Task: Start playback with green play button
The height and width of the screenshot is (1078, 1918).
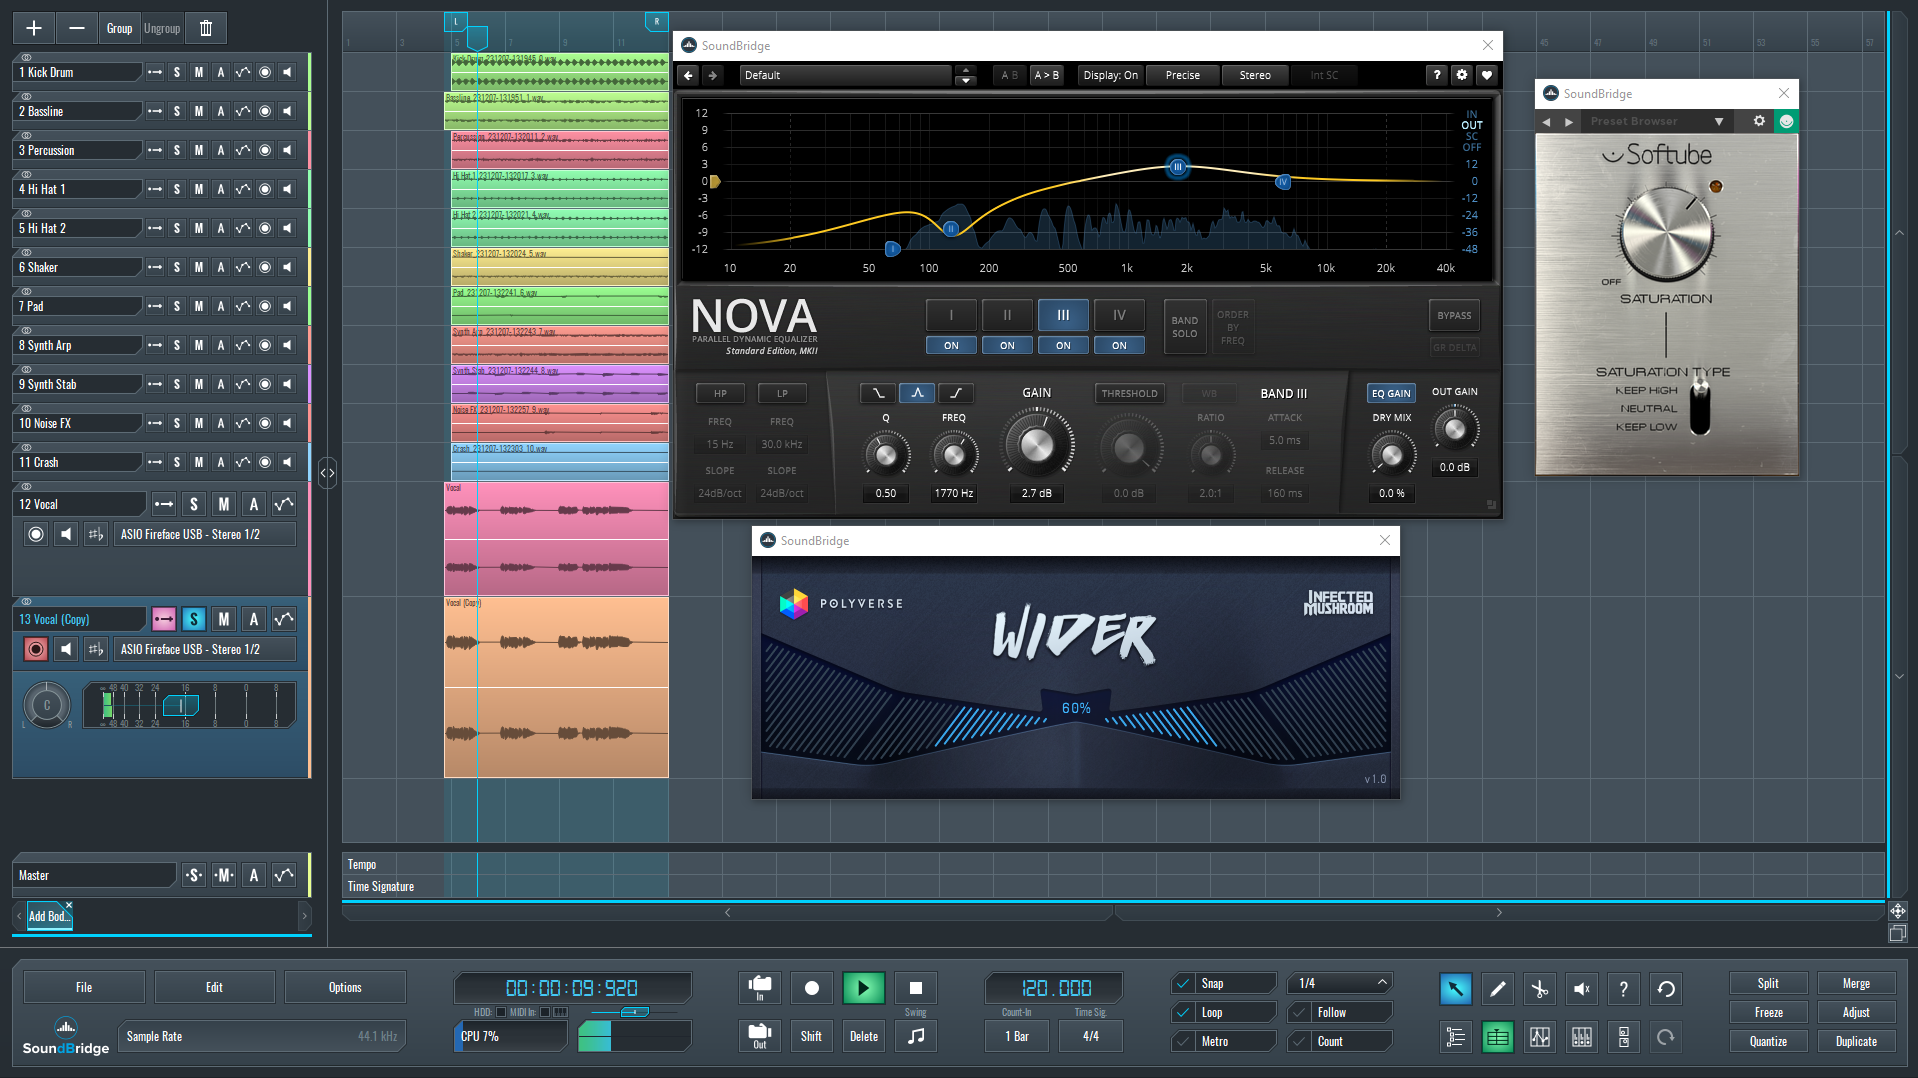Action: [x=863, y=988]
